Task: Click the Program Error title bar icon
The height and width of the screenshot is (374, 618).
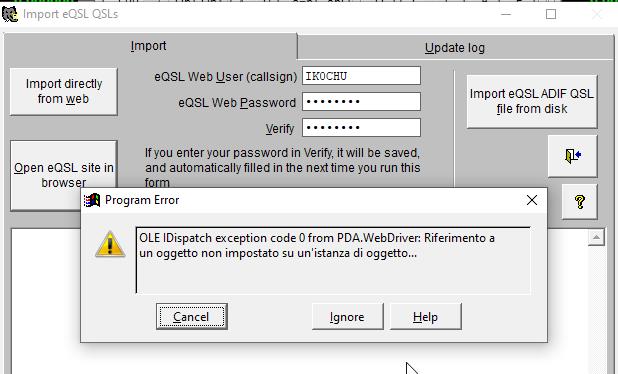Action: (x=92, y=200)
